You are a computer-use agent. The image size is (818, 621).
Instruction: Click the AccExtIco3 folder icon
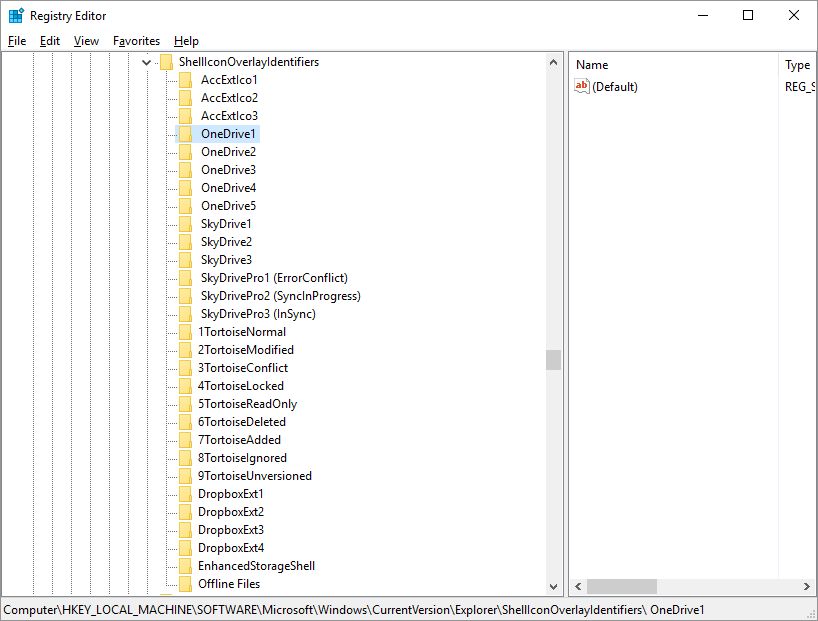[x=185, y=116]
